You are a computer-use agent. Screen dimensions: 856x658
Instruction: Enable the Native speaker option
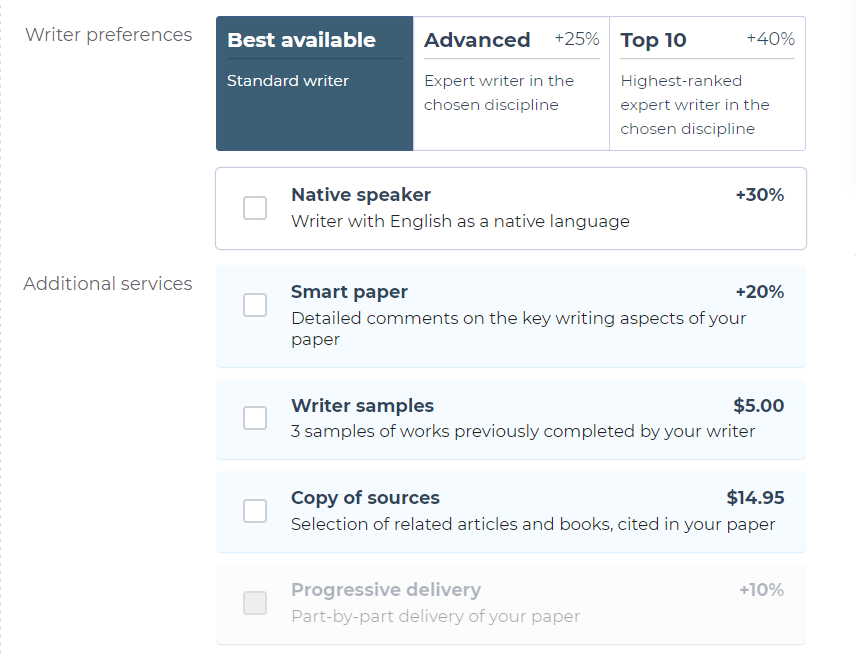pos(255,208)
